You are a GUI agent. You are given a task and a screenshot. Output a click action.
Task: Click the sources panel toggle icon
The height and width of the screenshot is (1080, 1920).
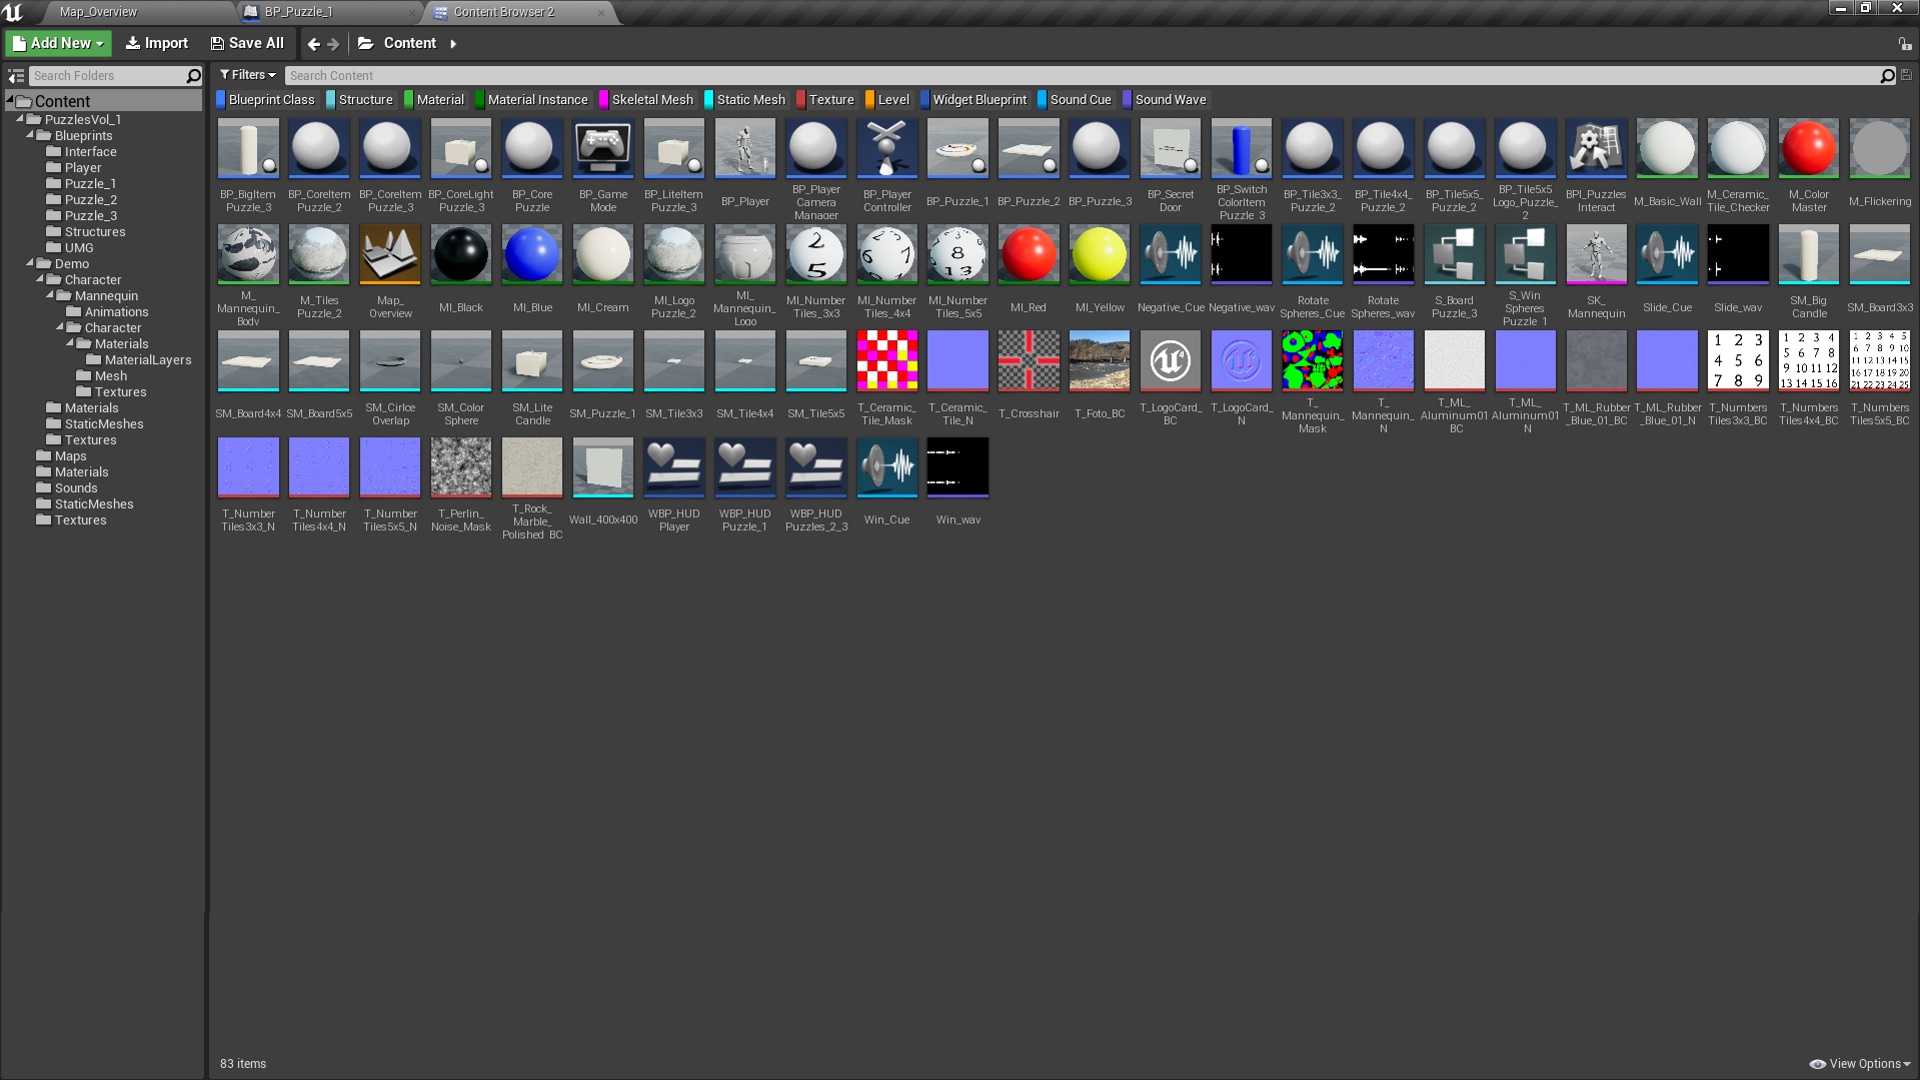17,75
